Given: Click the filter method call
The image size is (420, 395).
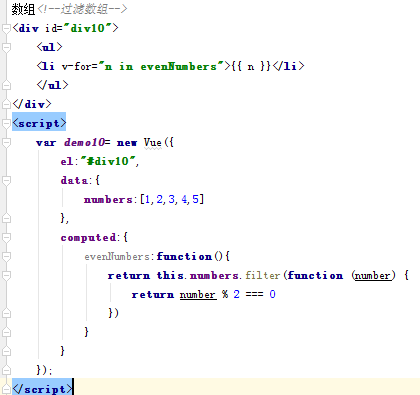Looking at the screenshot, I should 263,275.
